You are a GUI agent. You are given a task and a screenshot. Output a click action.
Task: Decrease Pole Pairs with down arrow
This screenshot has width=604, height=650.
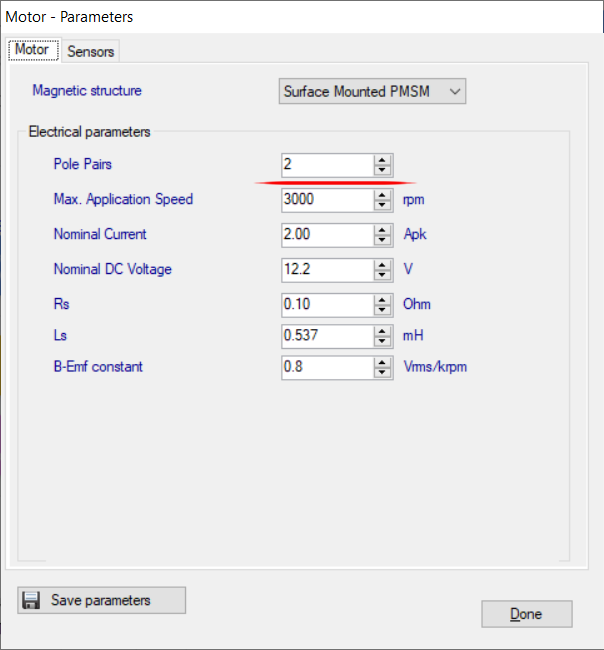[382, 170]
